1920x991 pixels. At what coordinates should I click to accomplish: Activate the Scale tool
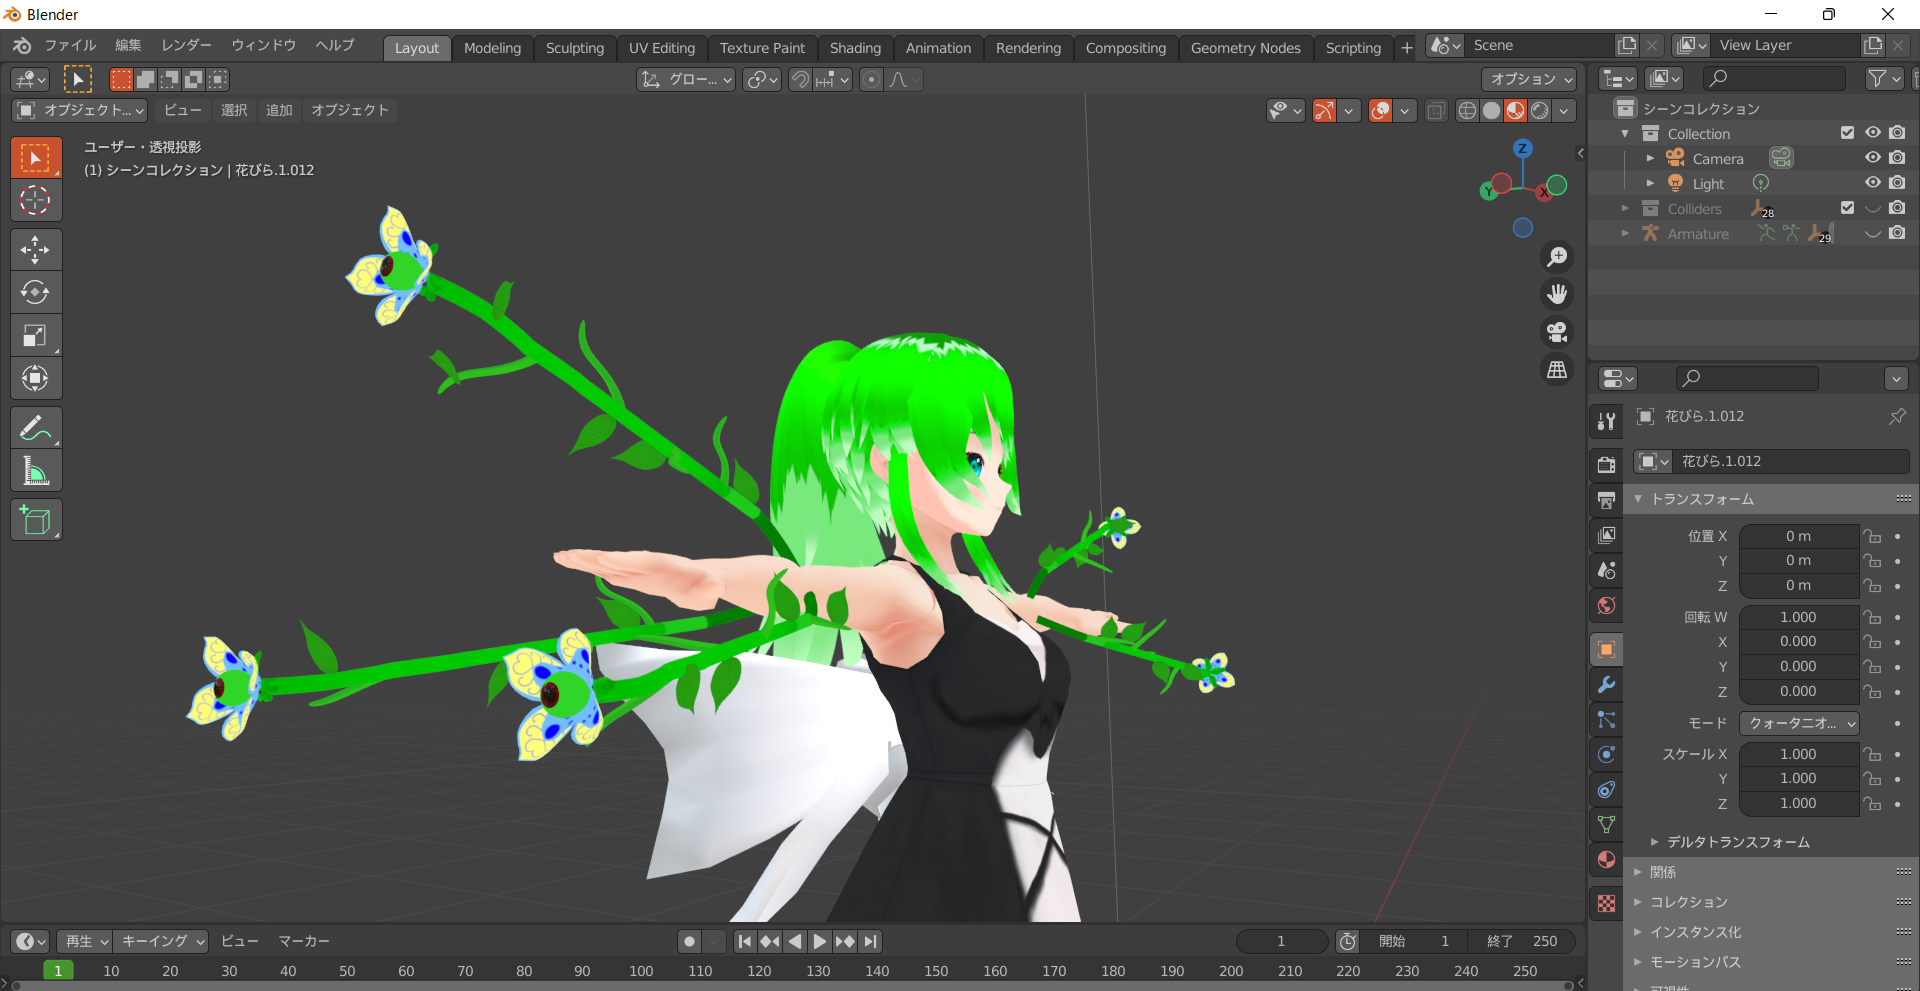35,336
